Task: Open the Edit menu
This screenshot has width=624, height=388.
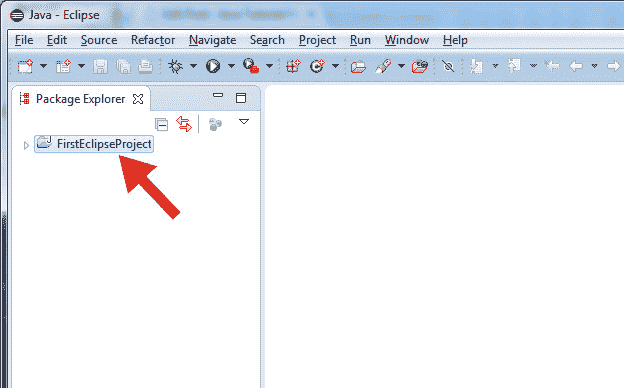Action: coord(57,40)
